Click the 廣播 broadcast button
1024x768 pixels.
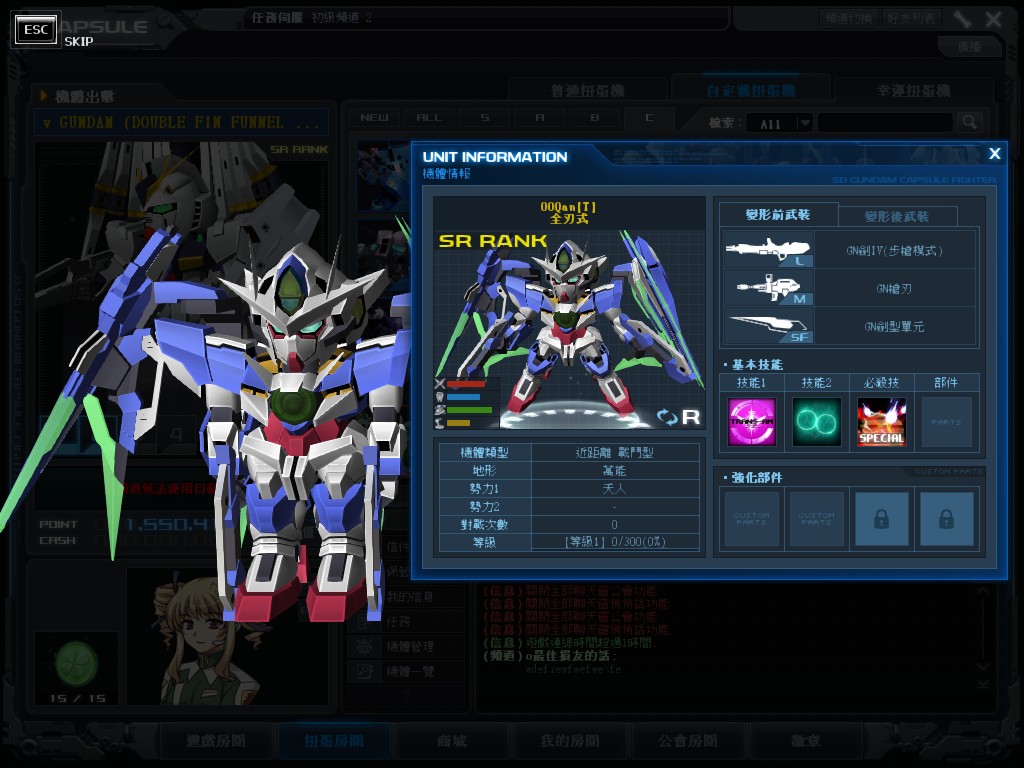(x=970, y=46)
